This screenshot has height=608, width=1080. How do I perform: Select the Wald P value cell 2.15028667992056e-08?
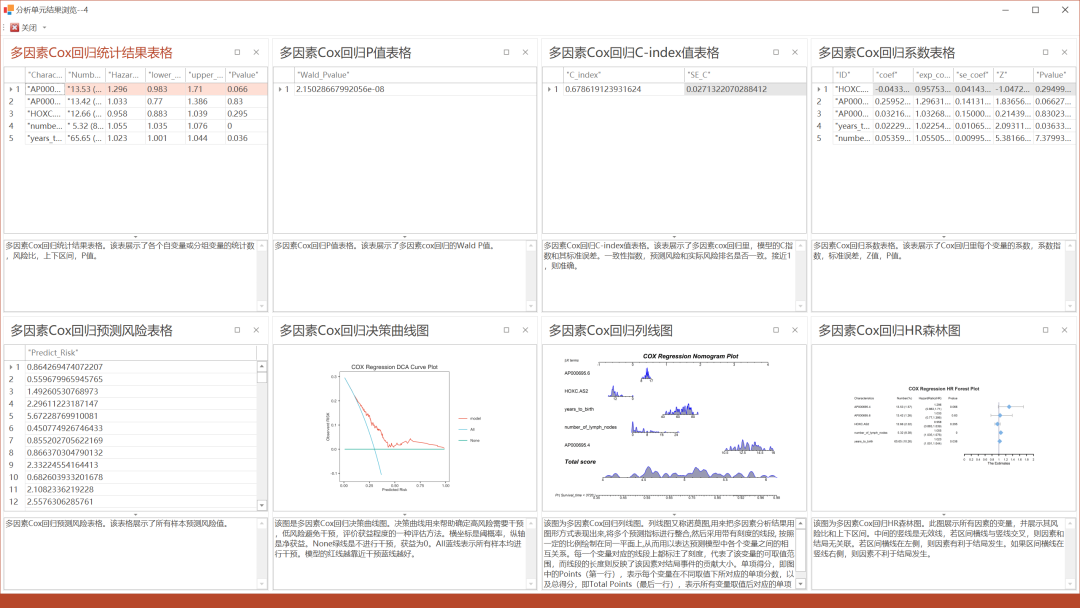click(x=415, y=90)
